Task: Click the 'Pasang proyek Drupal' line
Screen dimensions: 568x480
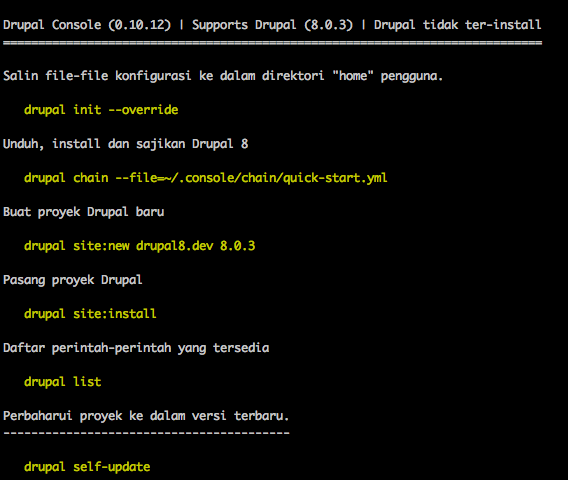Action: (73, 280)
